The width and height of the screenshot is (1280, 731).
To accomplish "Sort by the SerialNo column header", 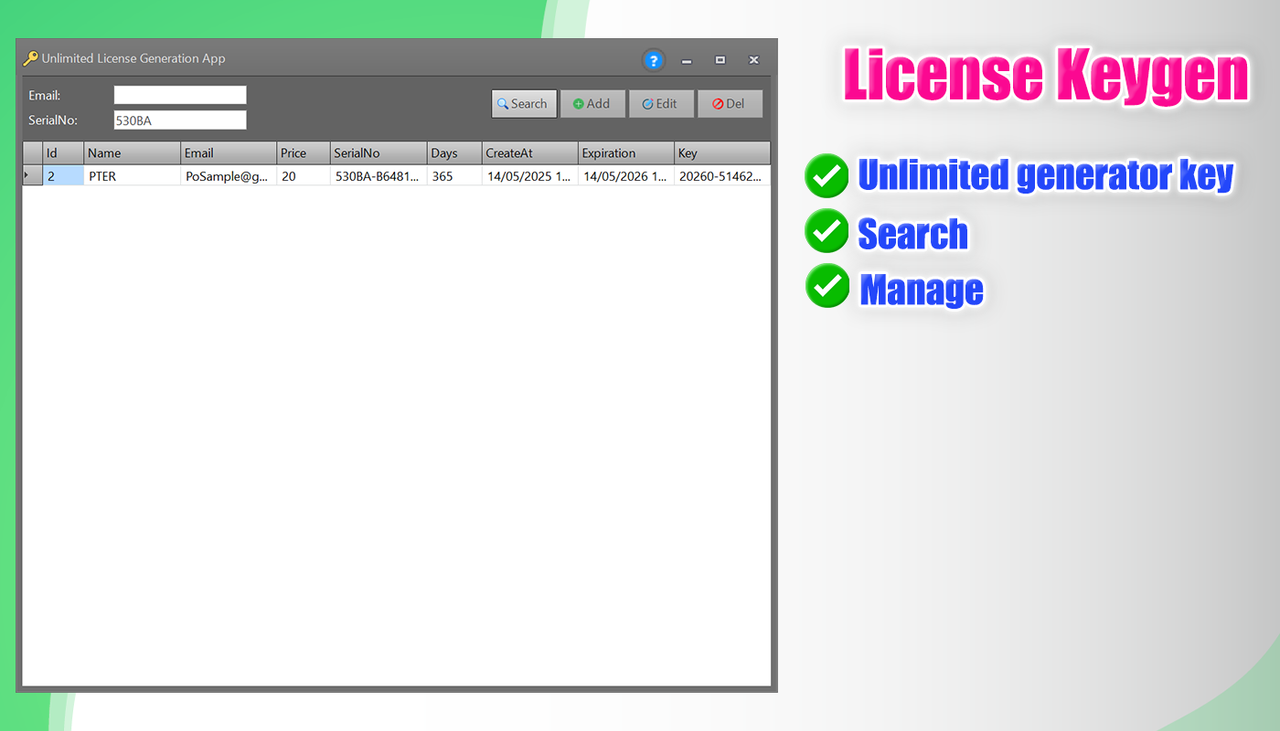I will coord(378,153).
